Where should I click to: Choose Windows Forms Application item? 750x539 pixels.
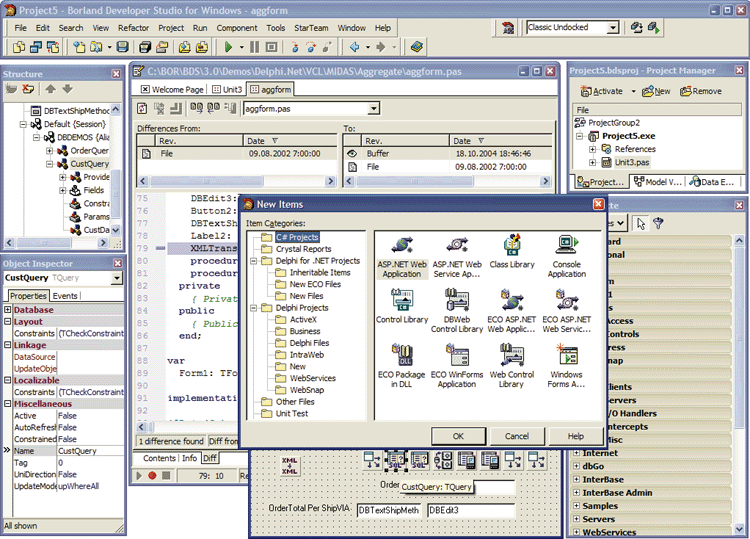567,367
